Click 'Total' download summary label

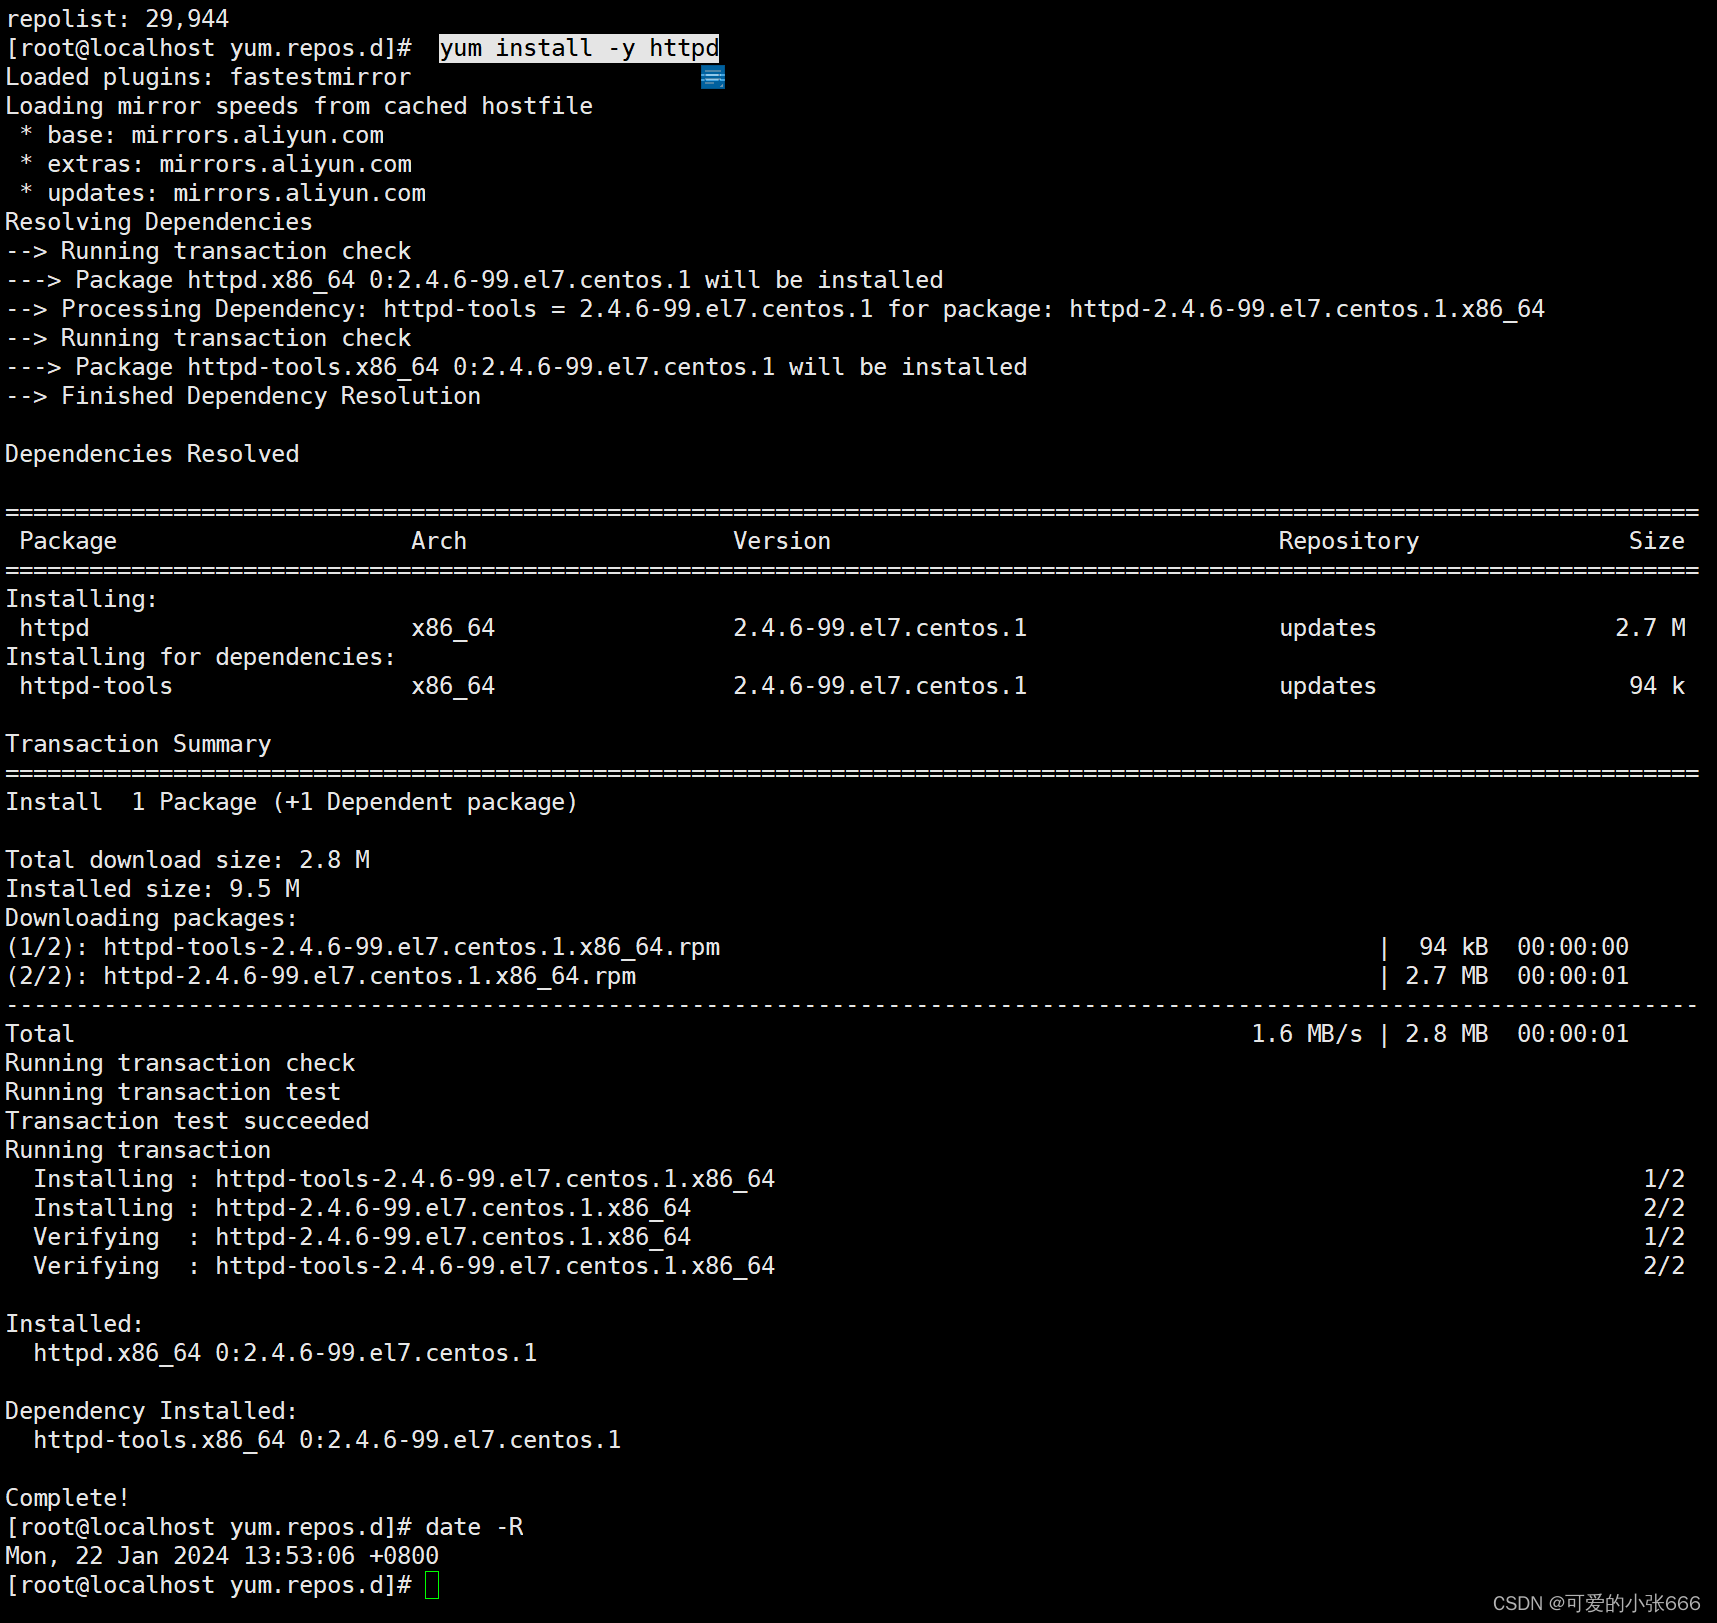tap(40, 1034)
